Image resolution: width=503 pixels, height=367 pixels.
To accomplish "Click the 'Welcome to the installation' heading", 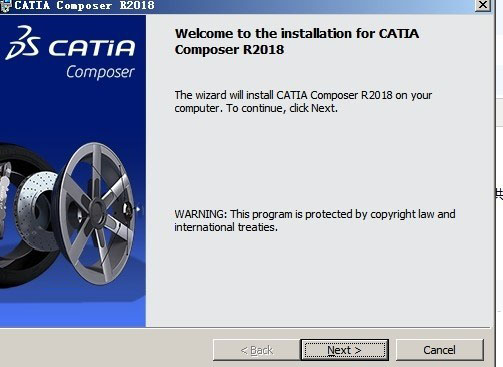I will (x=297, y=41).
